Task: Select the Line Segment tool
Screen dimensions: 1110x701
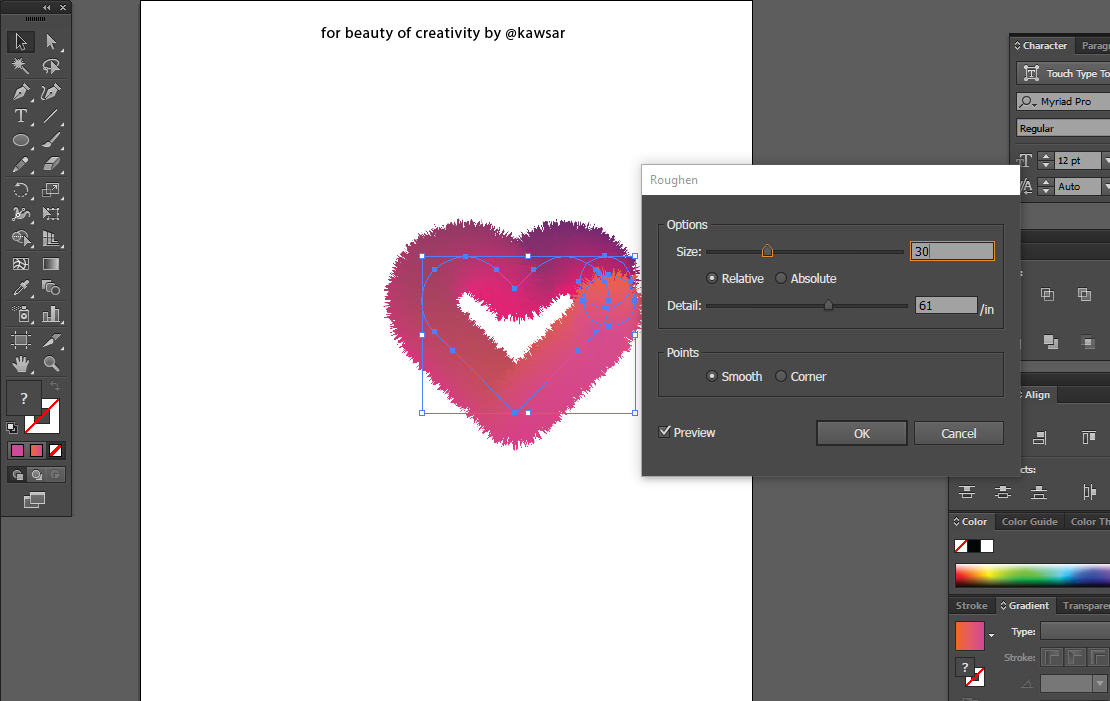Action: [51, 115]
